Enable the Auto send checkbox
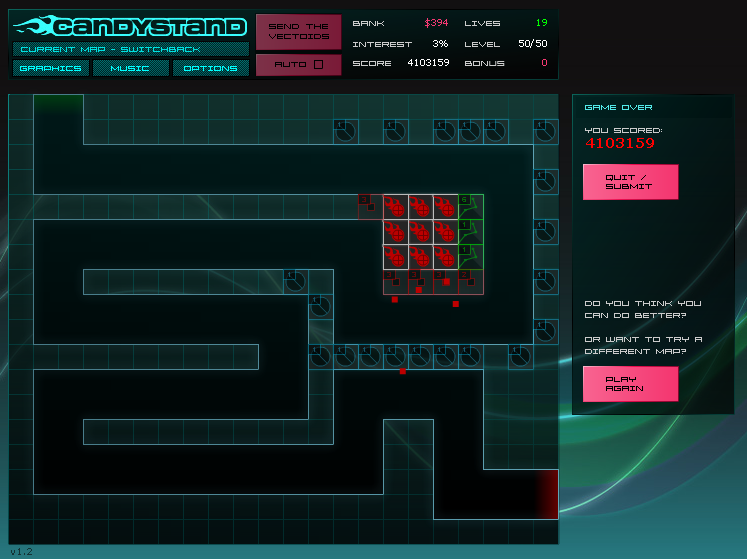 318,65
